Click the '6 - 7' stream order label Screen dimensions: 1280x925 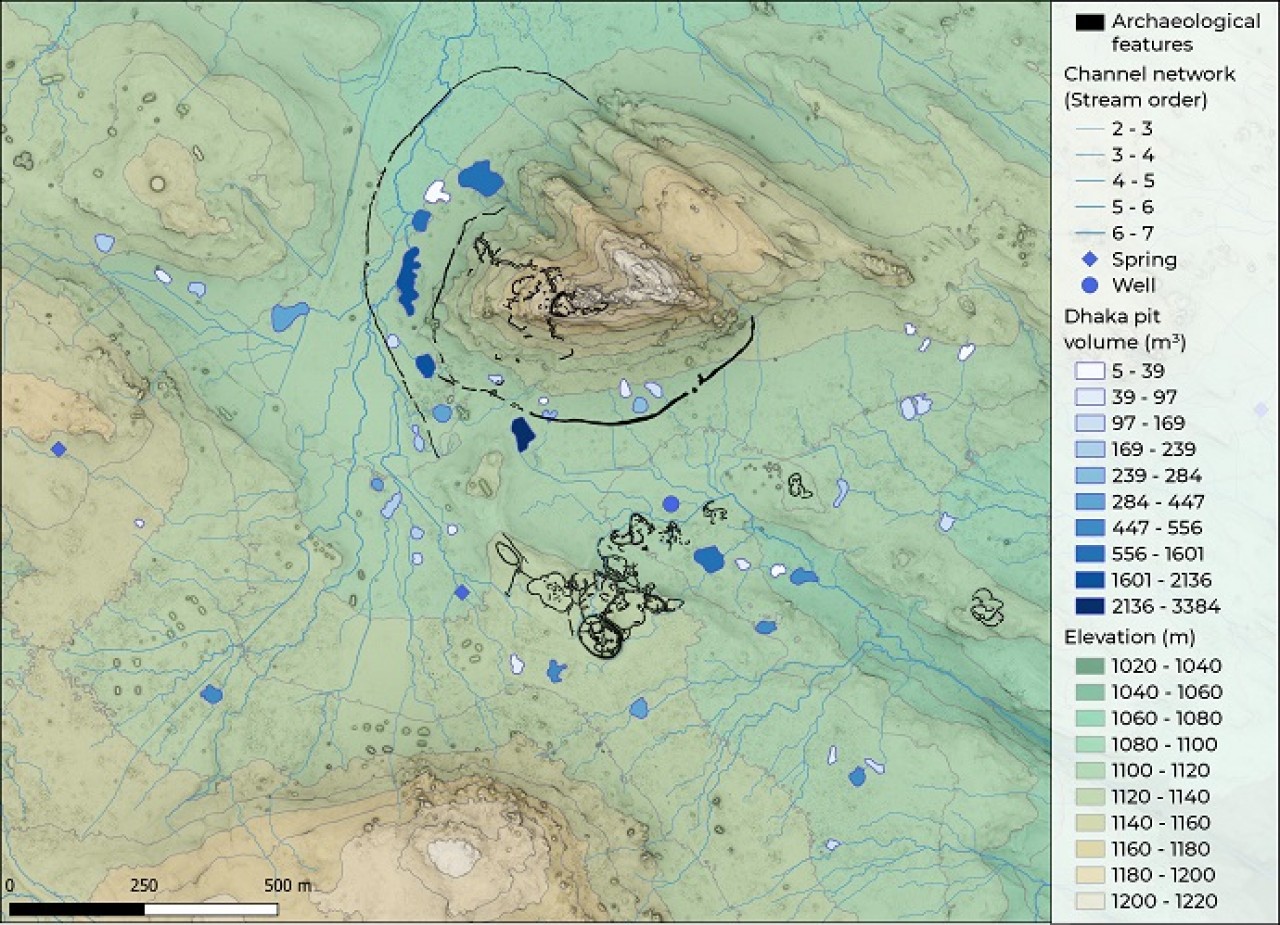[1132, 233]
